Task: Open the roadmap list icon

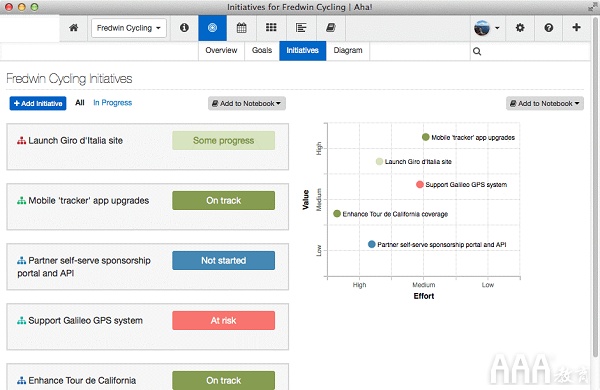Action: tap(301, 28)
